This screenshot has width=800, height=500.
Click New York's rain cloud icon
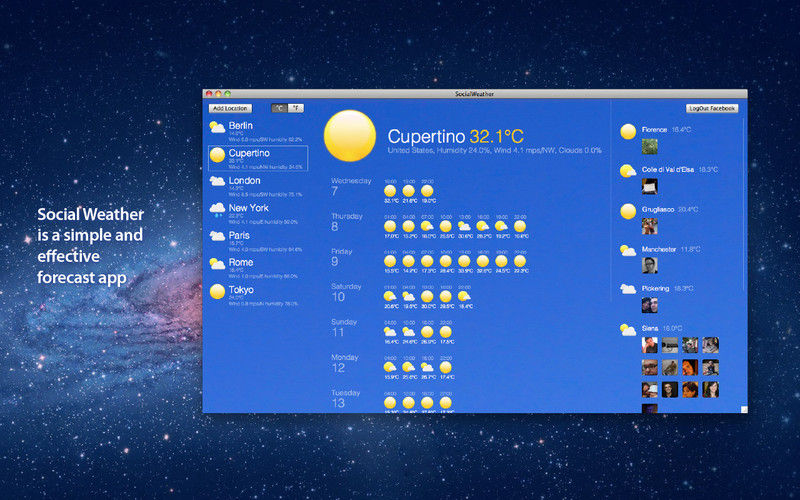[217, 209]
